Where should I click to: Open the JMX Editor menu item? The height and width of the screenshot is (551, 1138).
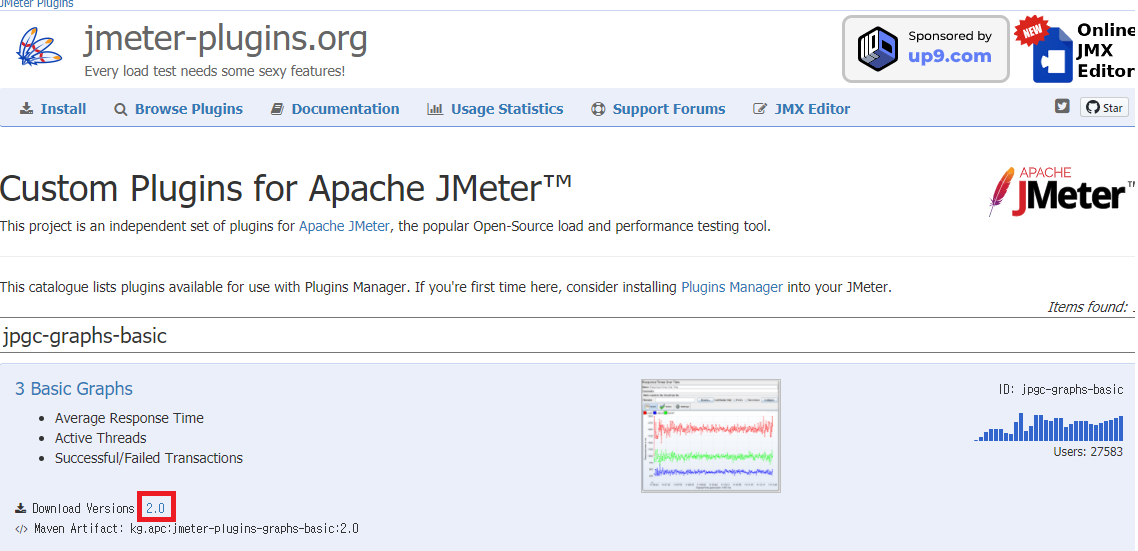tap(801, 109)
